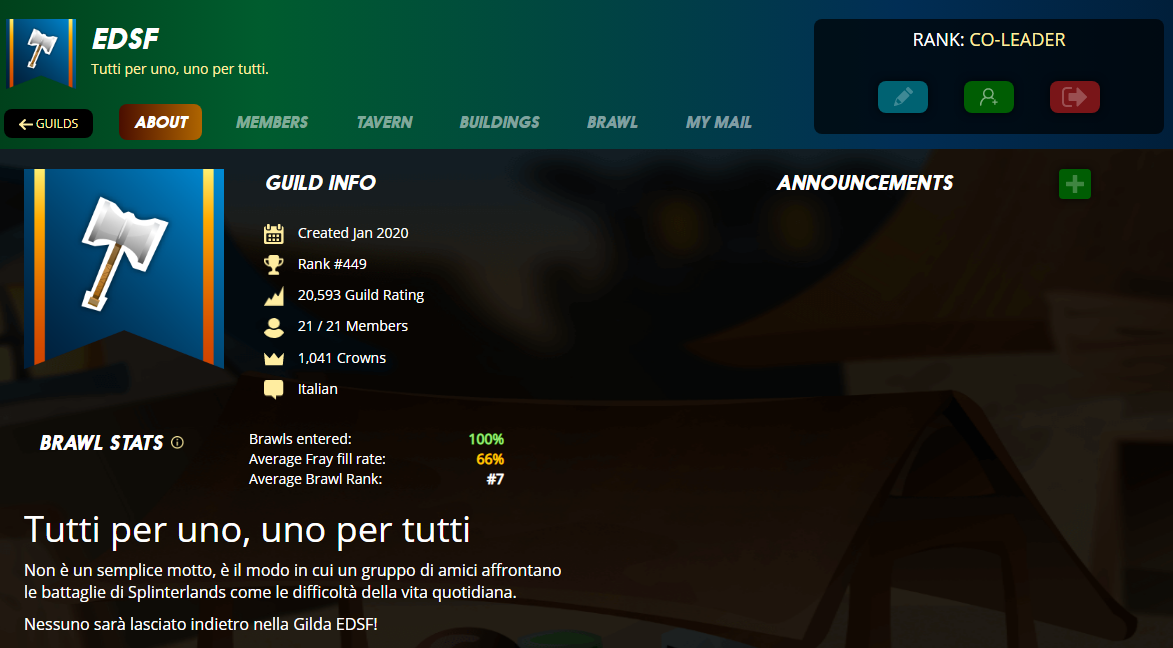Click the large axe guild banner
Screen dimensions: 1173x648
(x=124, y=269)
